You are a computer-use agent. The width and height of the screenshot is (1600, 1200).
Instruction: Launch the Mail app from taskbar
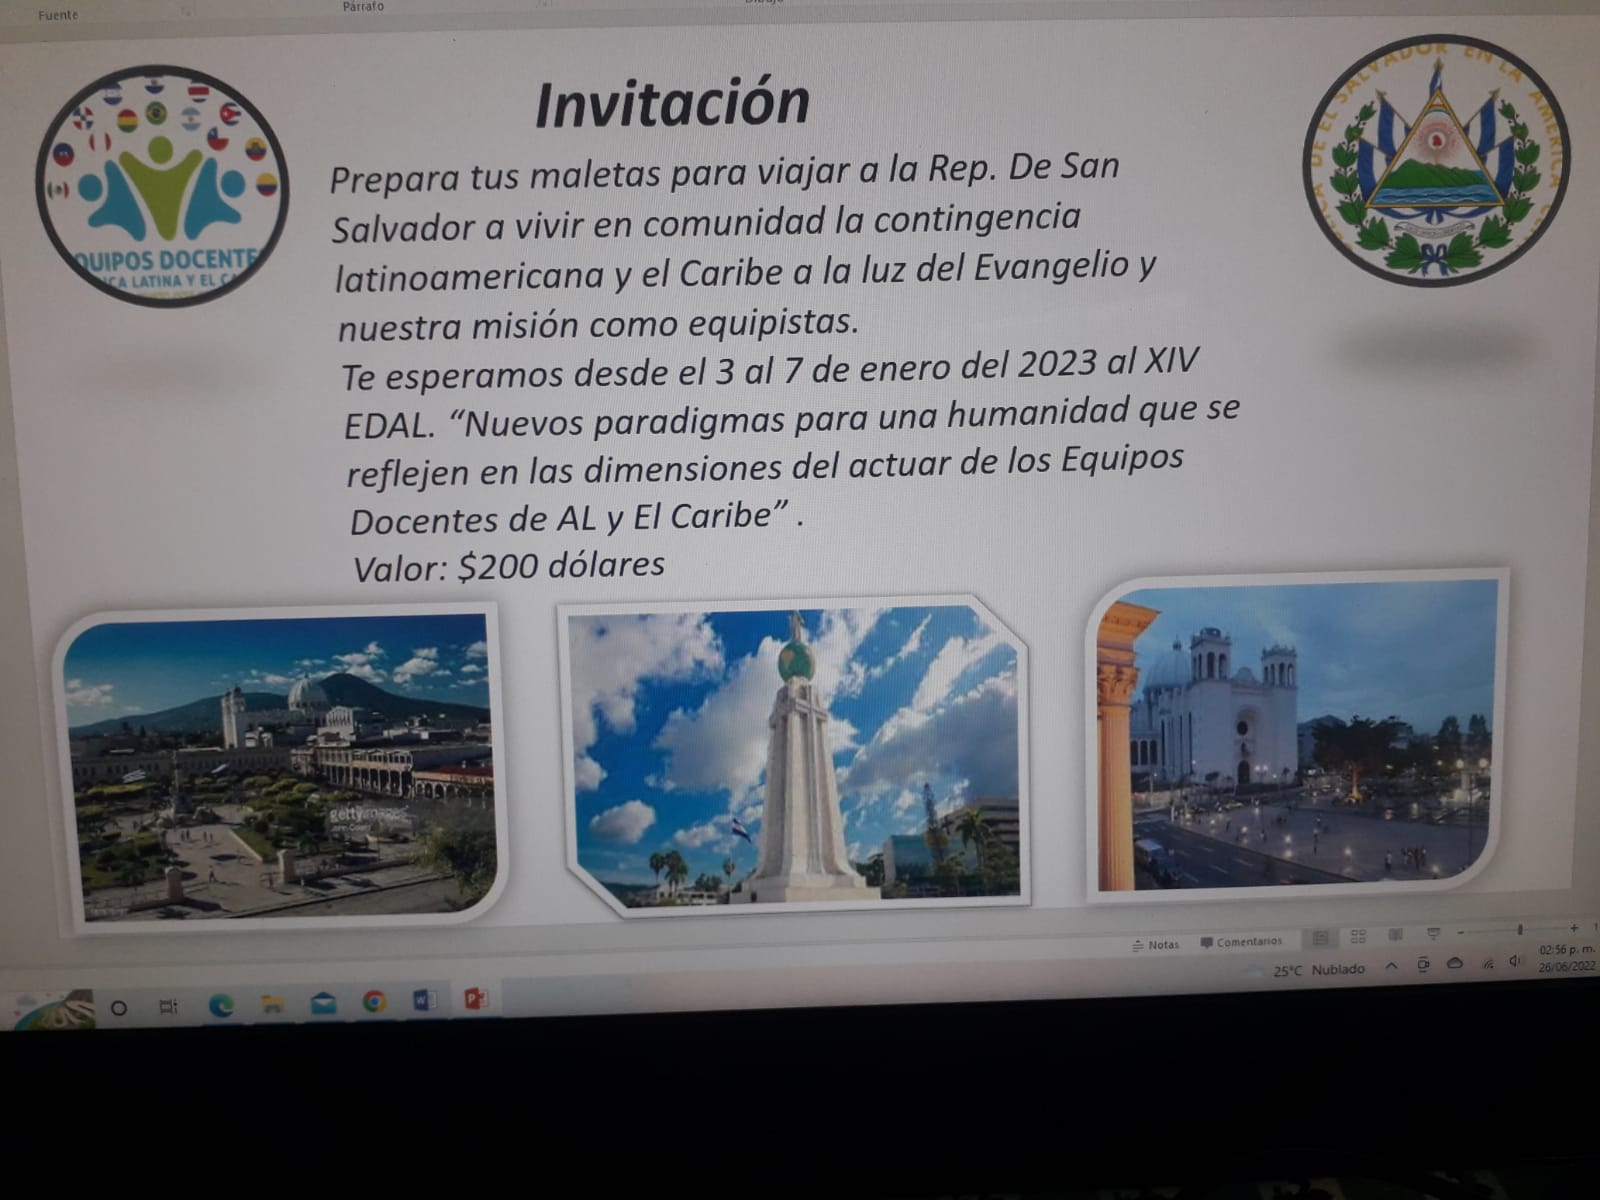(x=323, y=1004)
